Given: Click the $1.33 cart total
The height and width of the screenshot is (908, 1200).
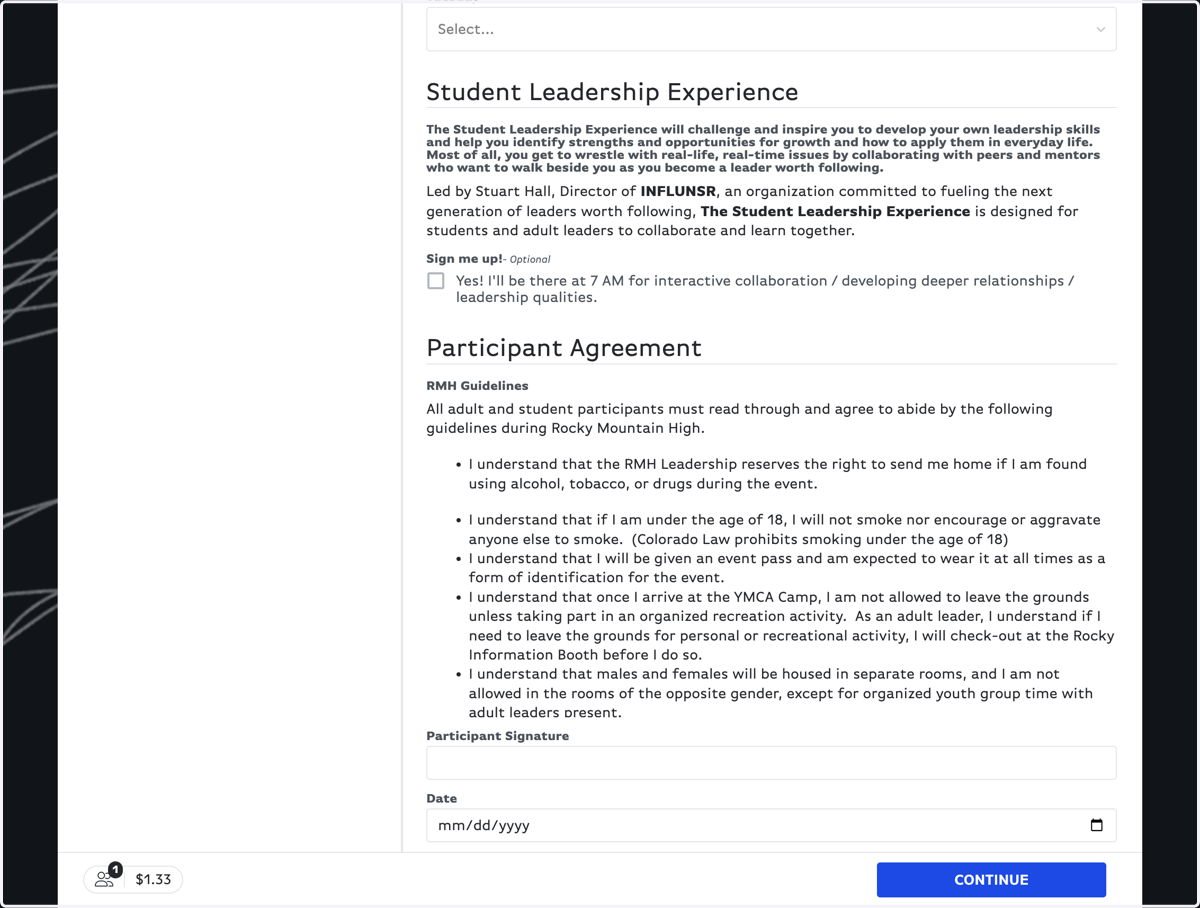Looking at the screenshot, I should tap(153, 880).
